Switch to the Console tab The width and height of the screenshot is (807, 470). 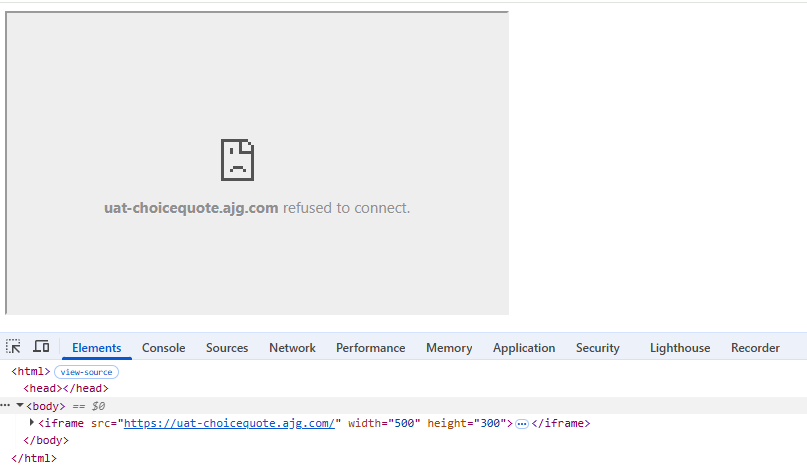coord(164,348)
